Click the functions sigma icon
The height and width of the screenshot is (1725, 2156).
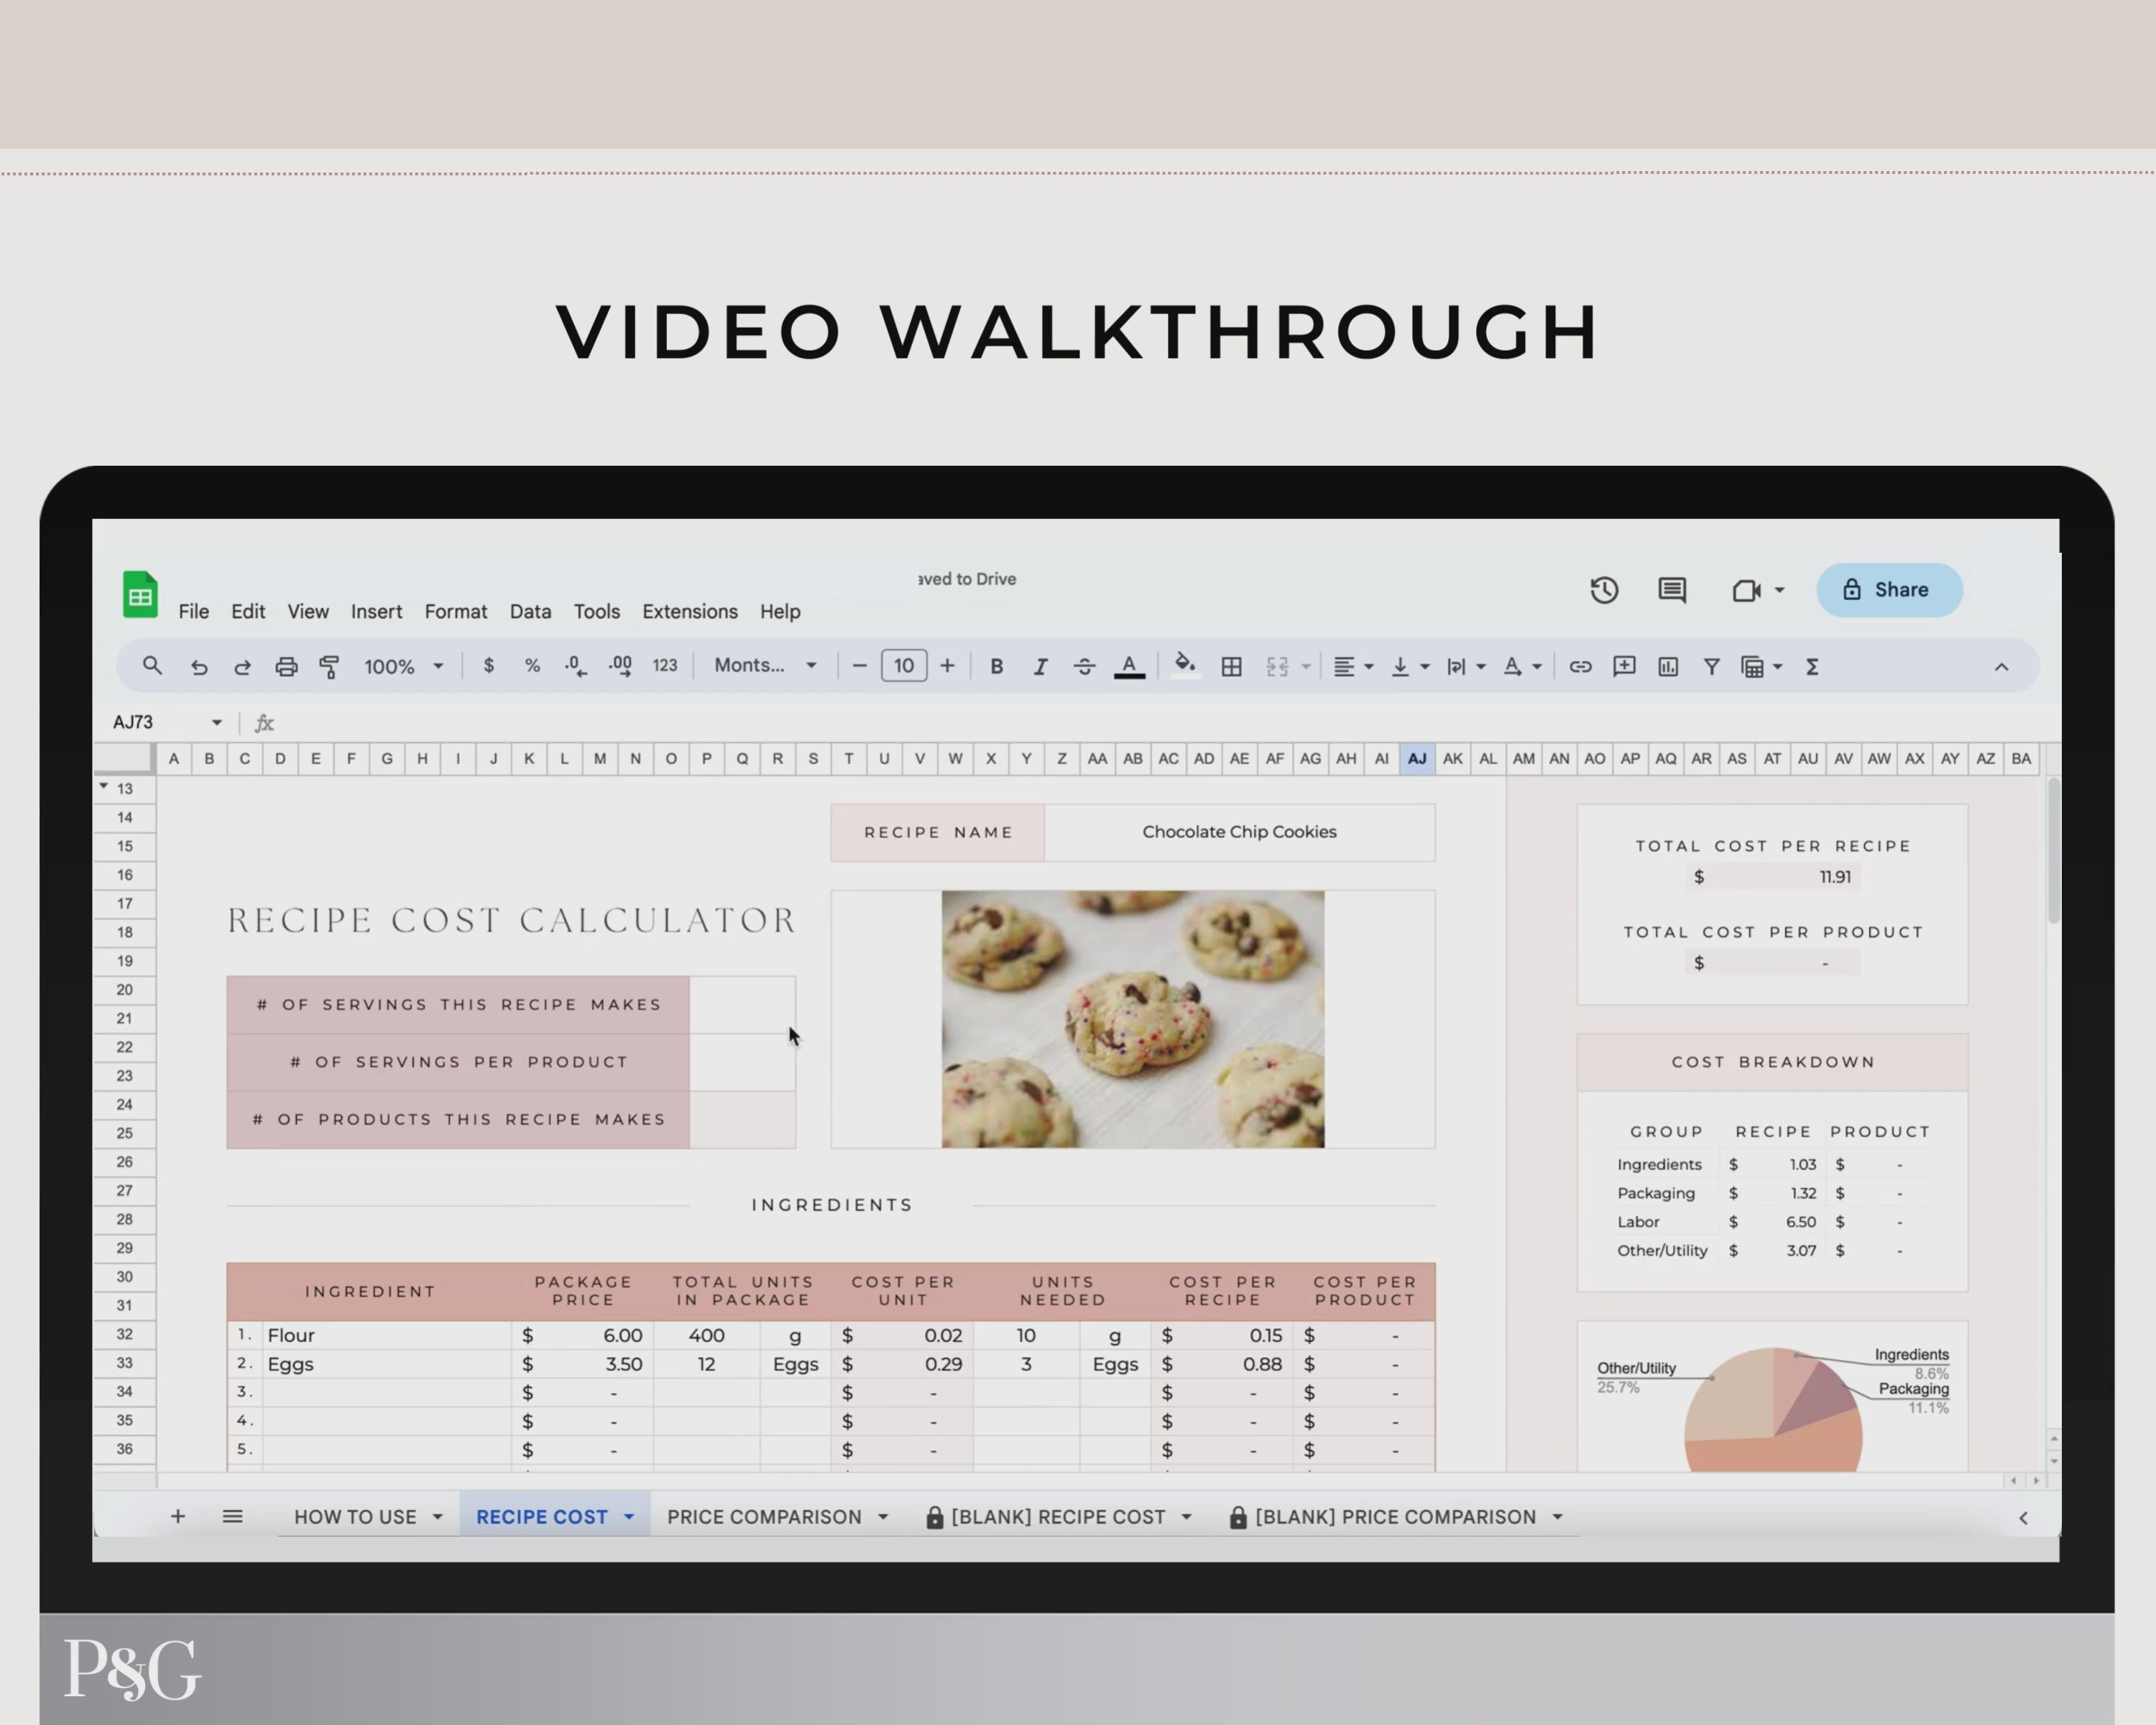1812,667
